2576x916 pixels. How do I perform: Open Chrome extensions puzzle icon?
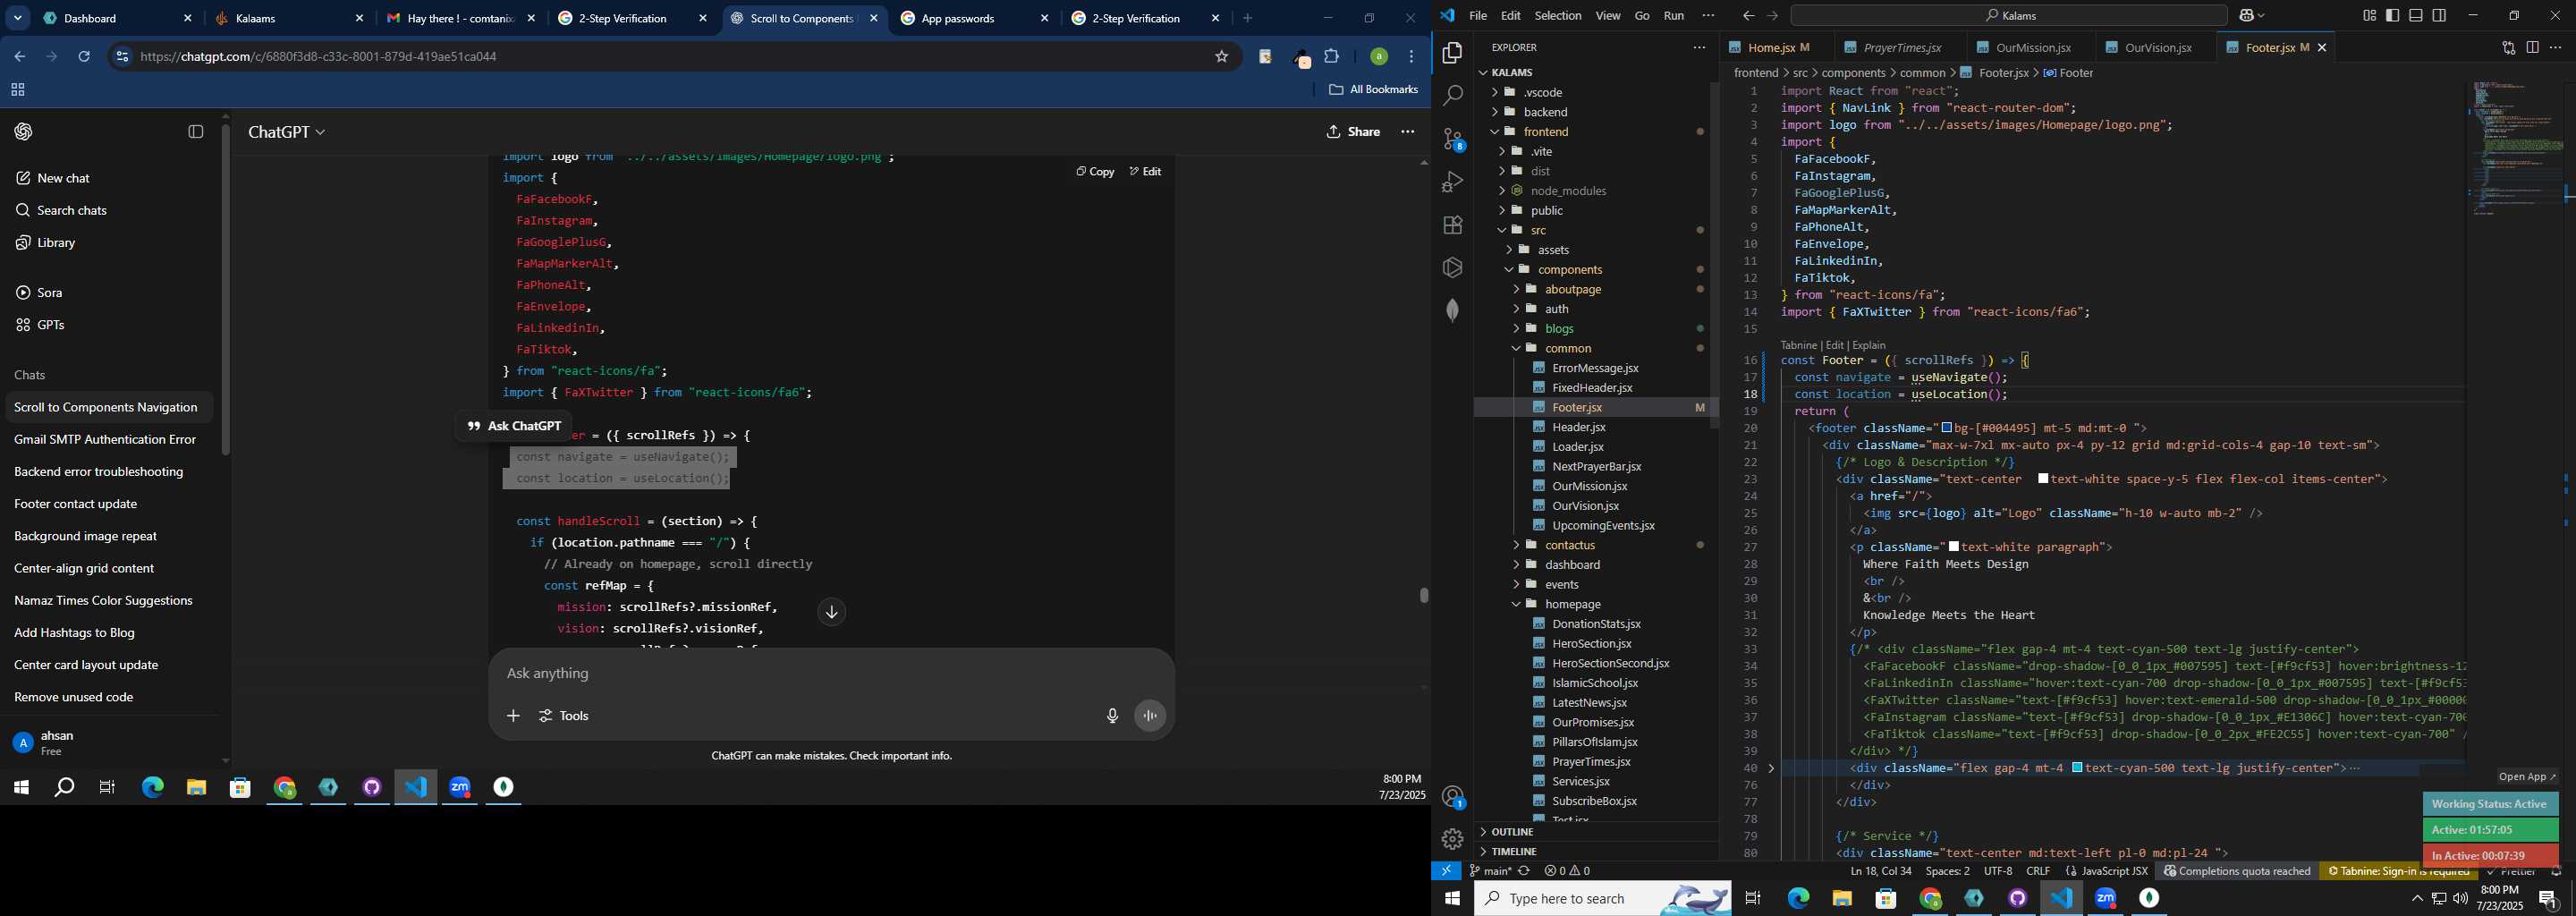[x=1332, y=57]
